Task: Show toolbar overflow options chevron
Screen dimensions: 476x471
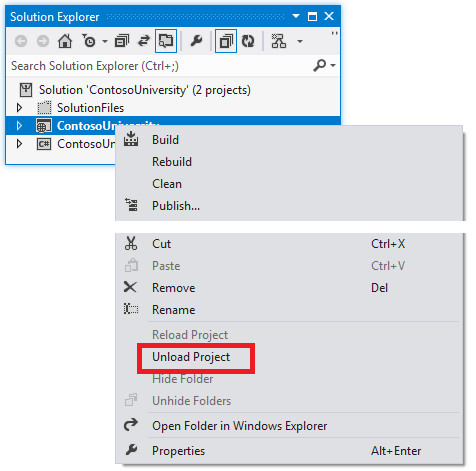Action: 334,33
